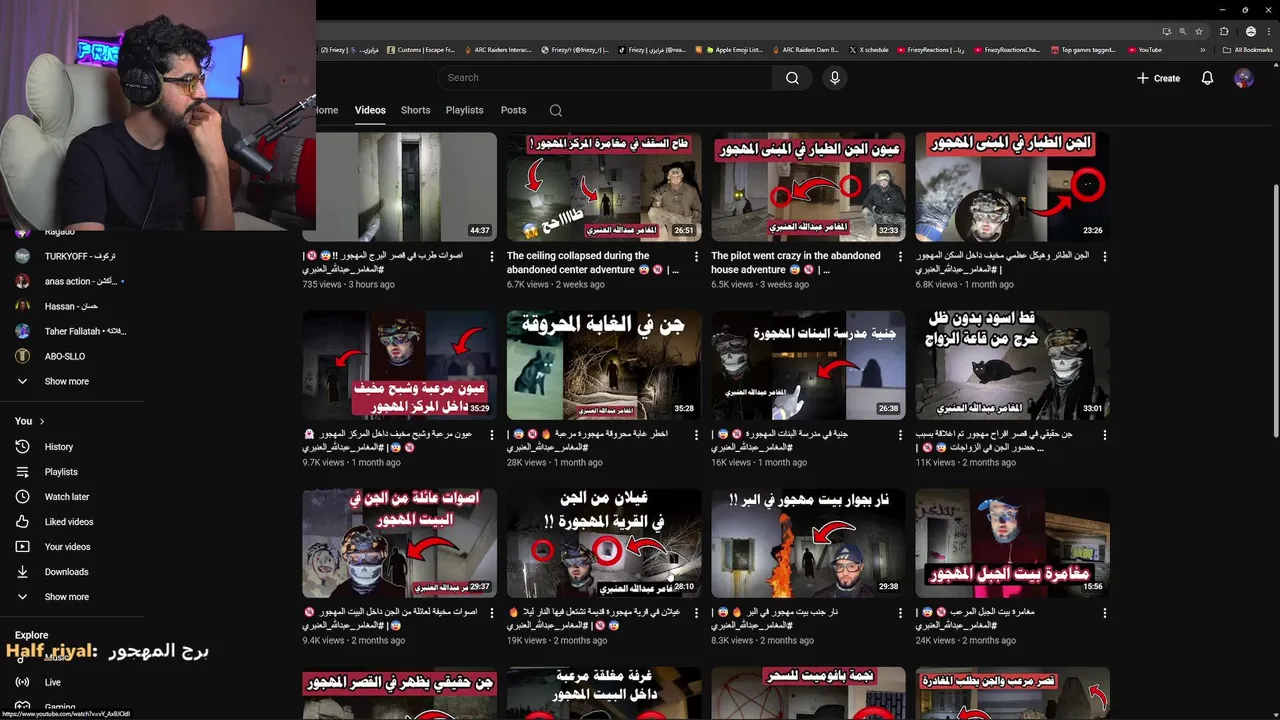This screenshot has height=720, width=1280.
Task: Play the 15:56 video thumbnail
Action: click(x=1012, y=543)
